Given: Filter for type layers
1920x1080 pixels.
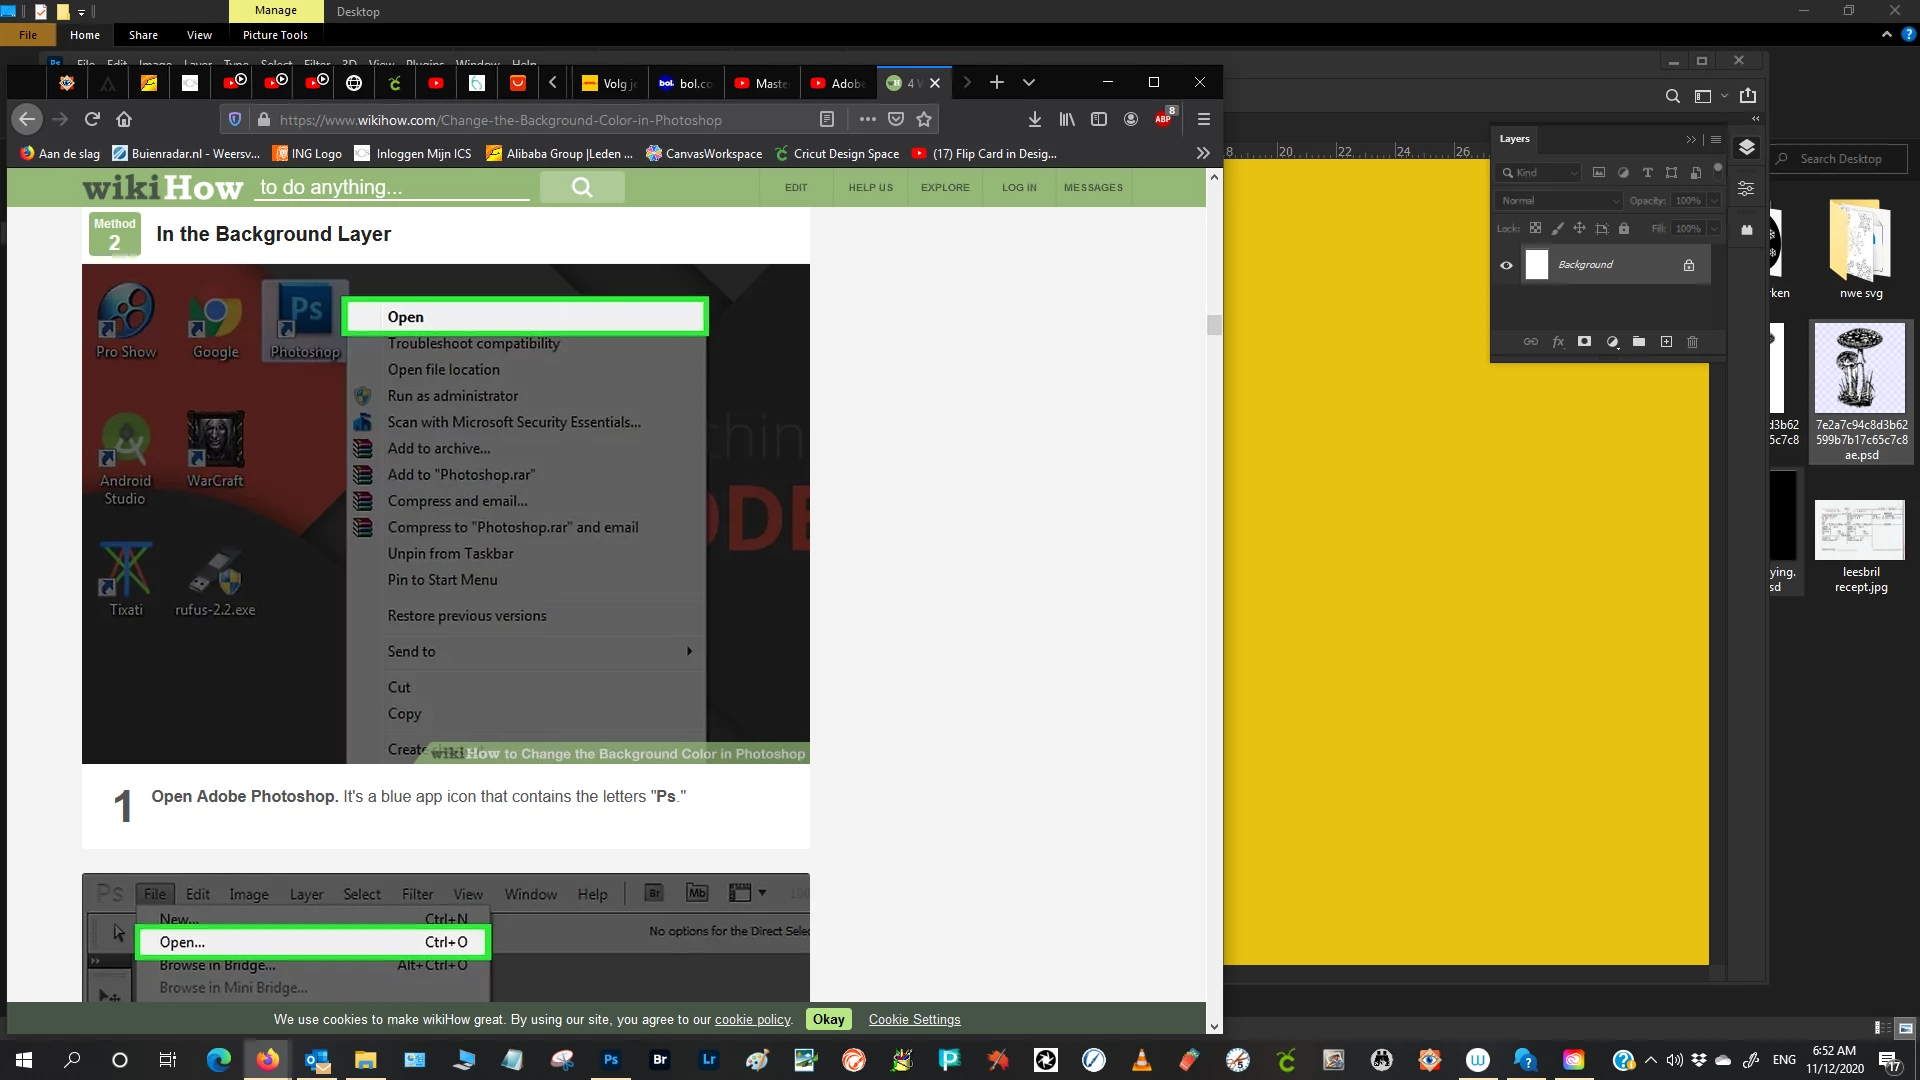Looking at the screenshot, I should (1647, 173).
